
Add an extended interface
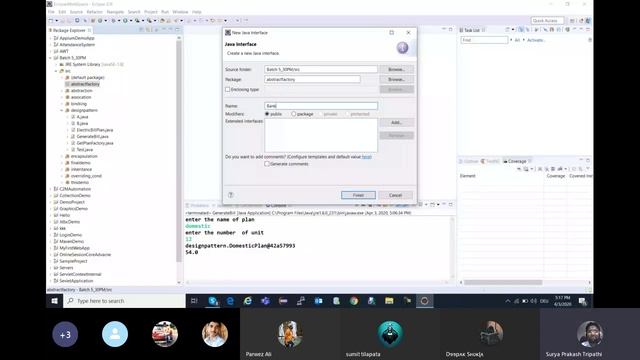click(396, 122)
